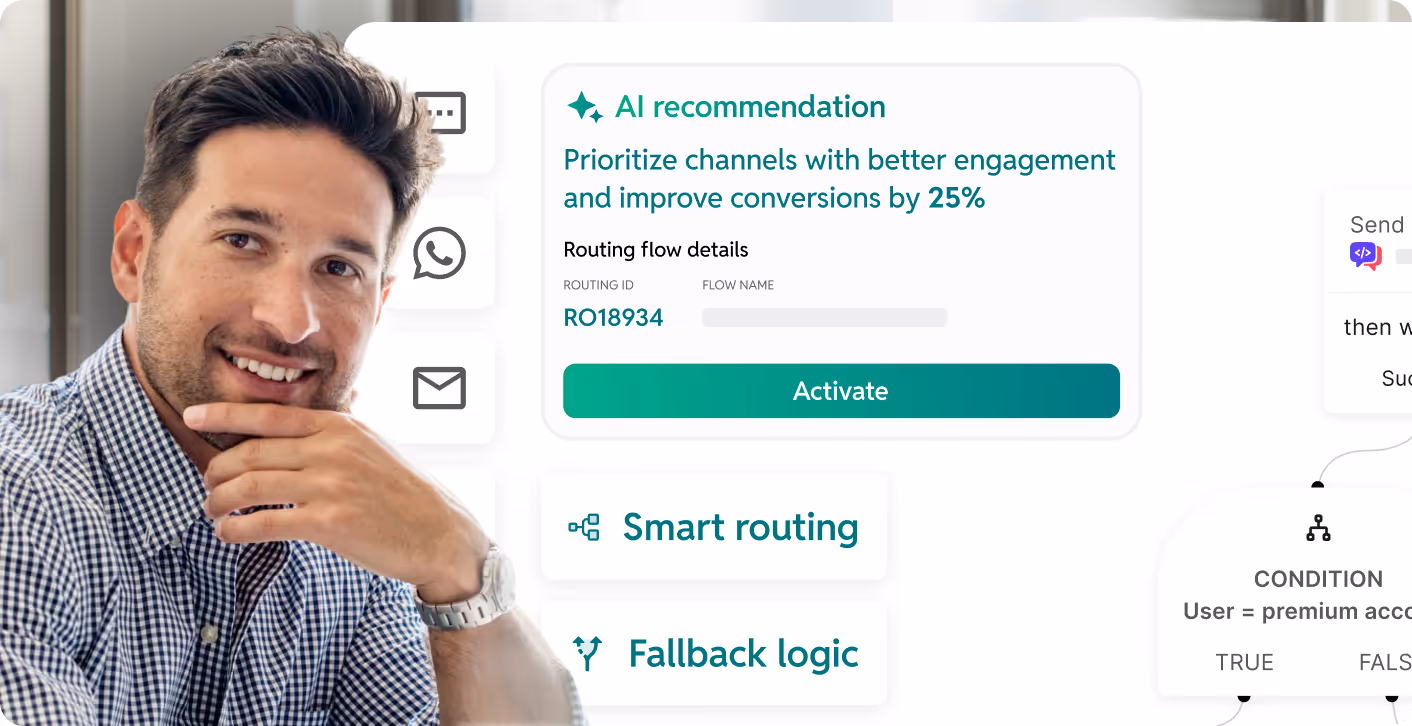Screen dimensions: 1412x726
Task: Click the AI recommendation heading
Action: (x=750, y=107)
